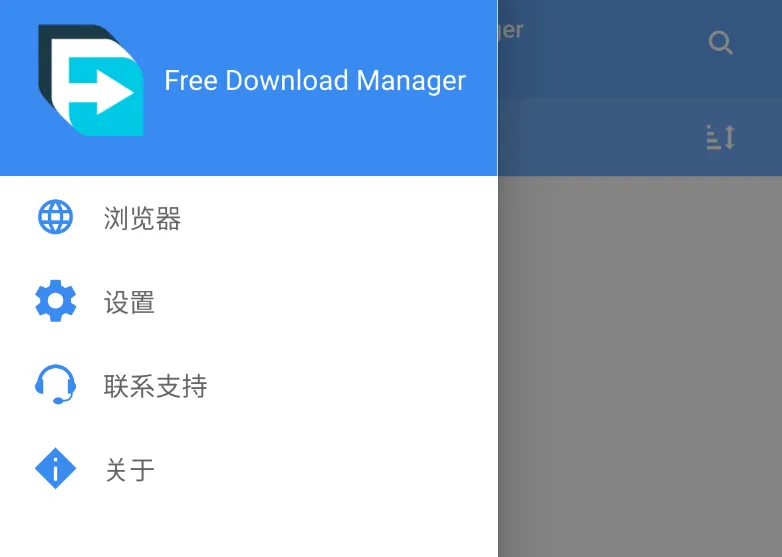
Task: Click the Free Download Manager title text
Action: 315,80
